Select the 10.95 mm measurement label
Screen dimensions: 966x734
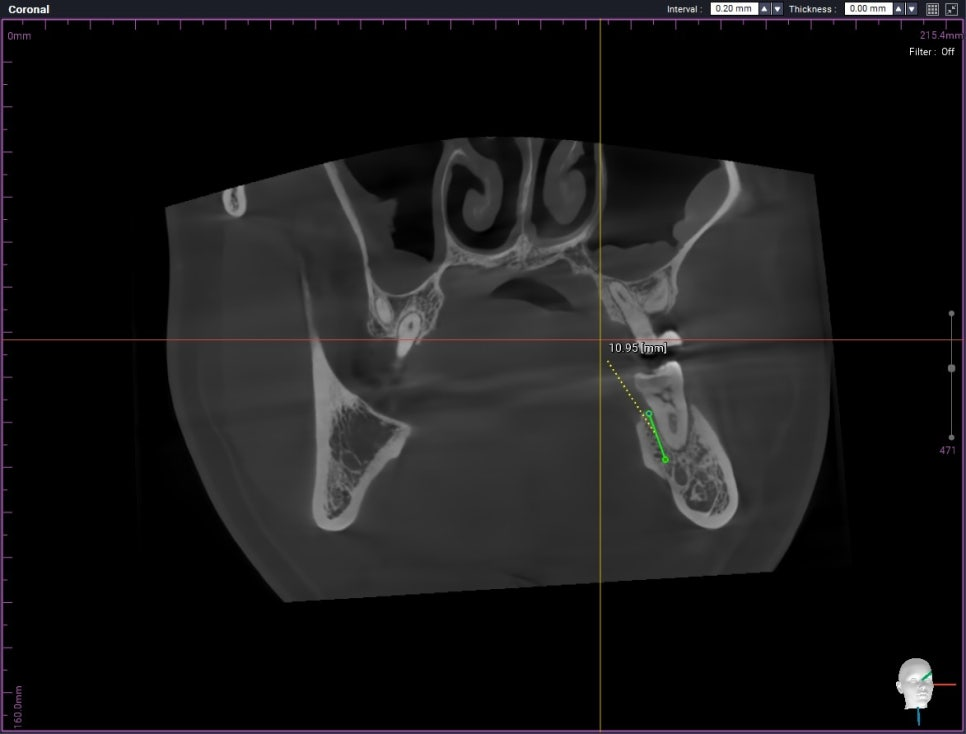(x=637, y=348)
